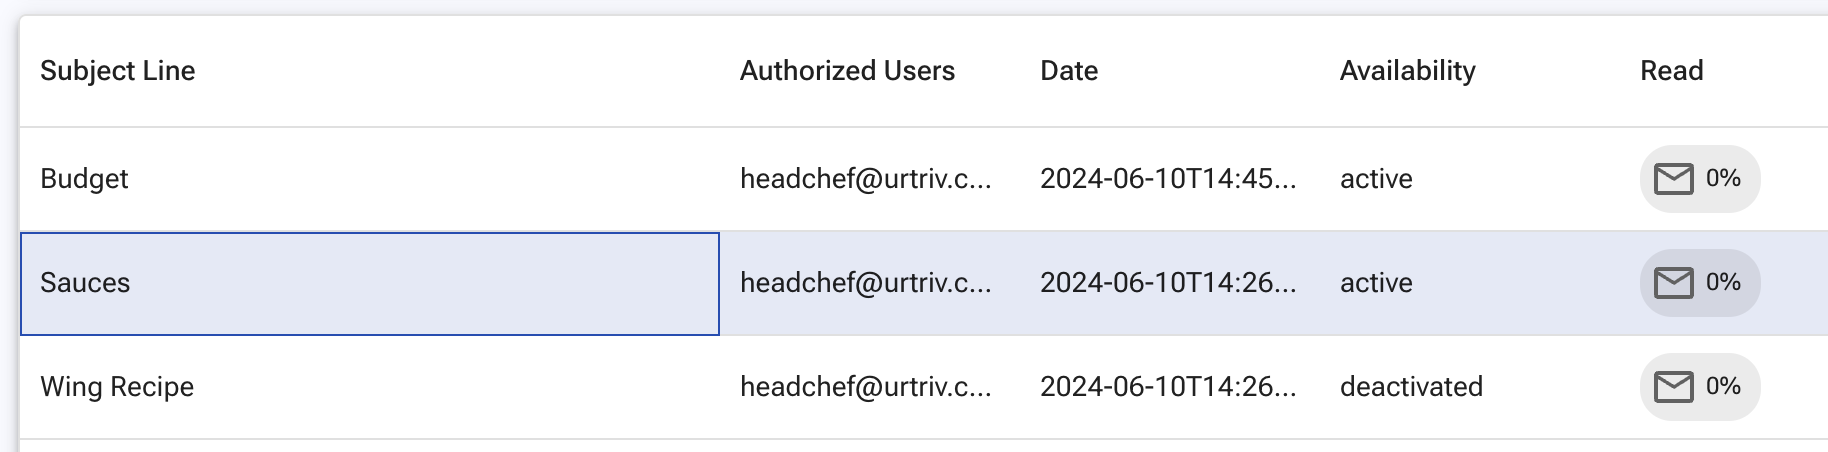
Task: Sort by the Date column header
Action: pyautogui.click(x=1069, y=71)
